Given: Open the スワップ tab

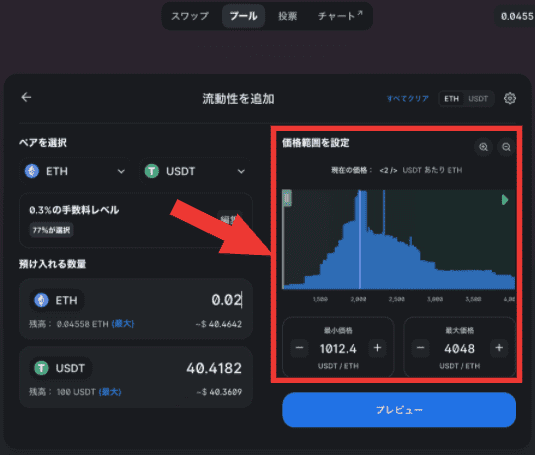Looking at the screenshot, I should click(x=190, y=16).
